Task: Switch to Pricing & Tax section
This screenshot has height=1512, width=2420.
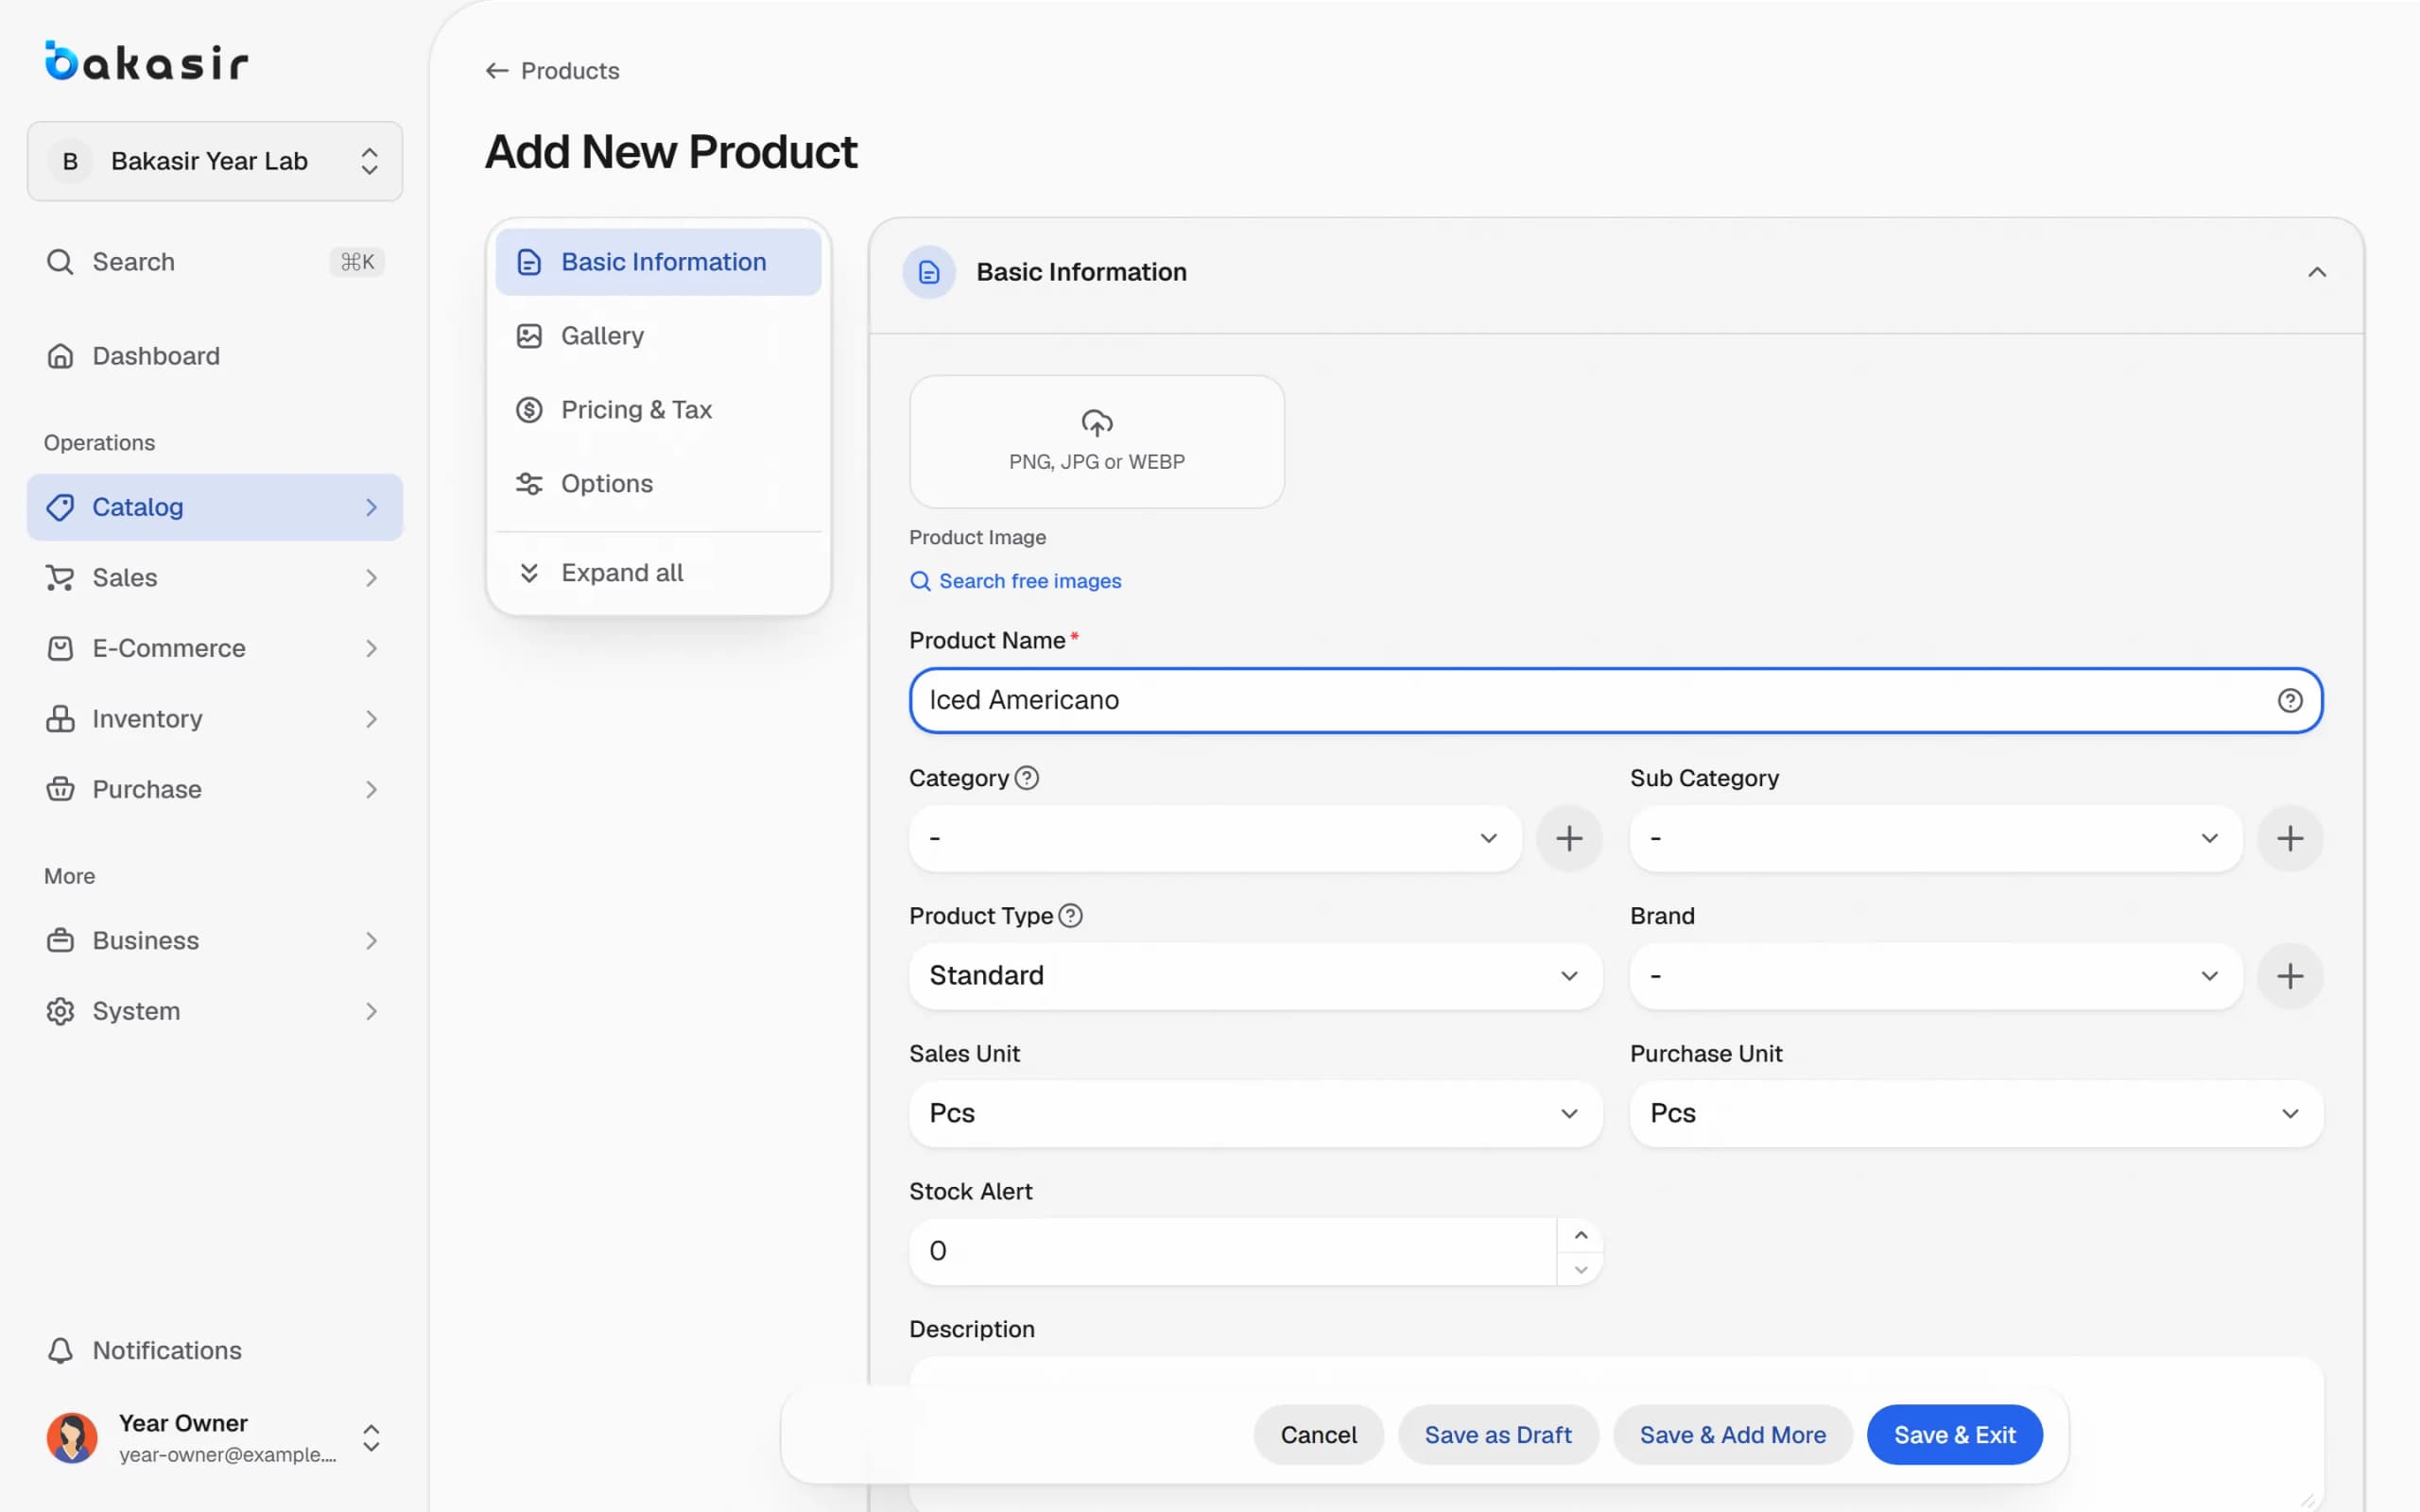Action: 658,410
